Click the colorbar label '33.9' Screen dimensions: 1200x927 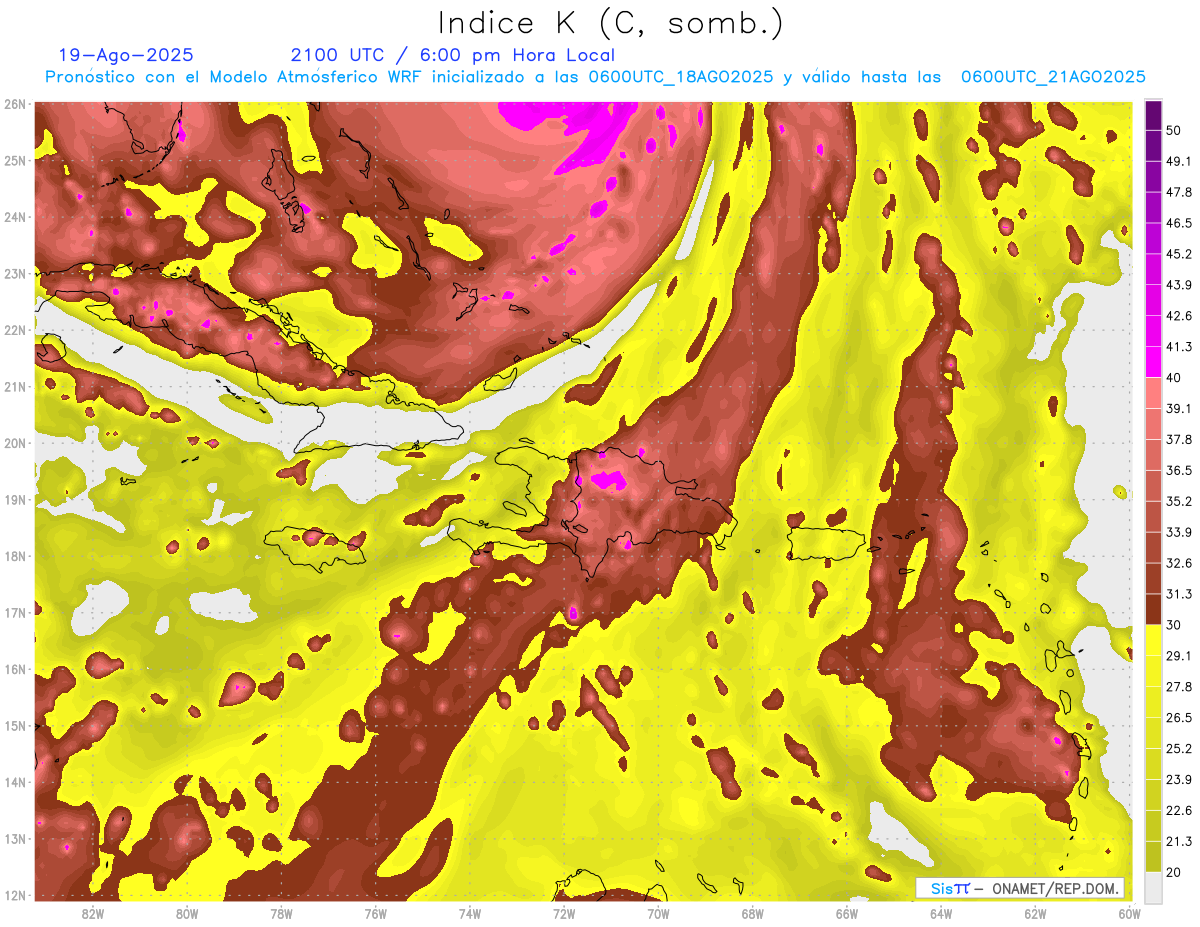[1178, 532]
